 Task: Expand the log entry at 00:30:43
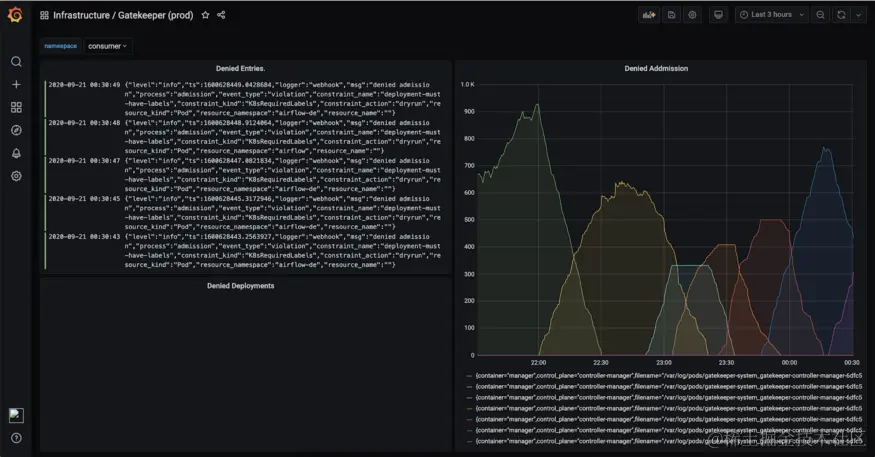[244, 251]
